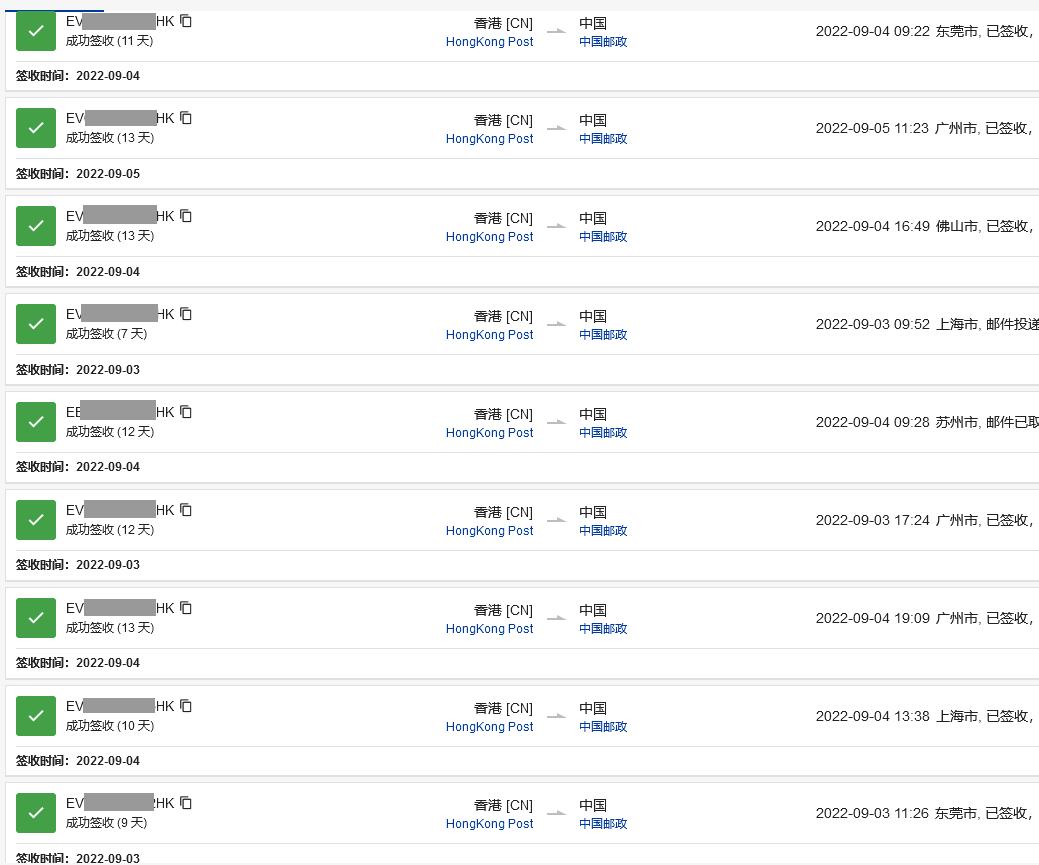Open HongKong Post link for the 10-day parcel
The width and height of the screenshot is (1039, 865).
489,727
